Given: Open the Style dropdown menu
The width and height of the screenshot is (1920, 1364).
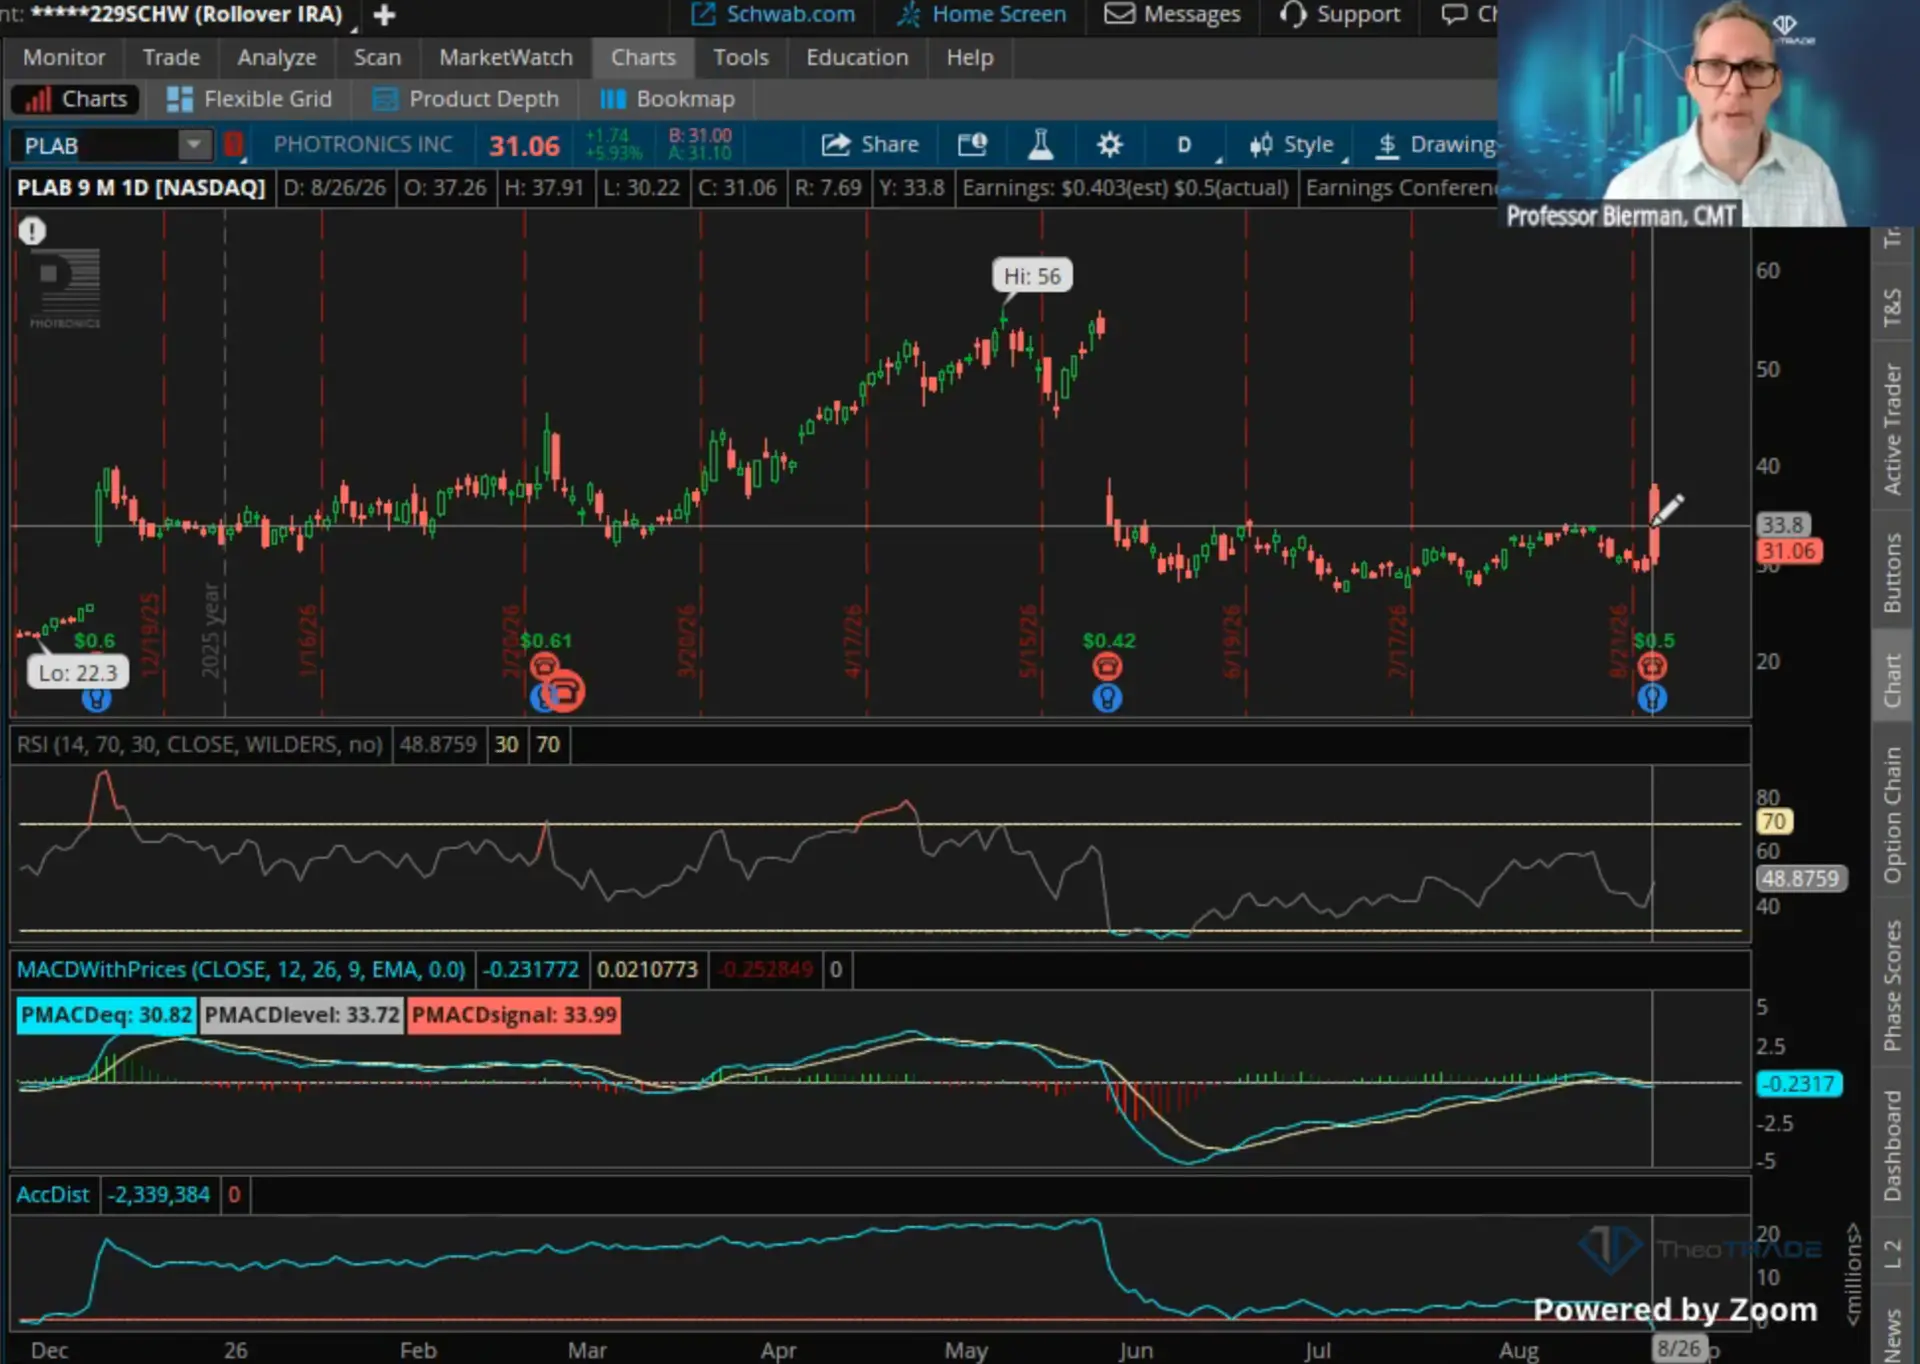Looking at the screenshot, I should coord(1294,145).
